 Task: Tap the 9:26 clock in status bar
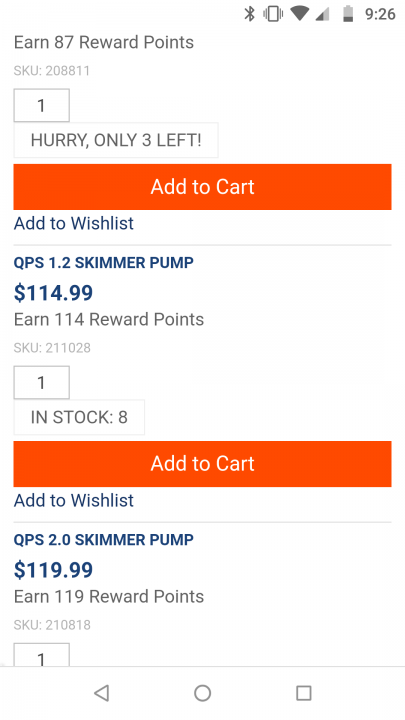pyautogui.click(x=380, y=14)
